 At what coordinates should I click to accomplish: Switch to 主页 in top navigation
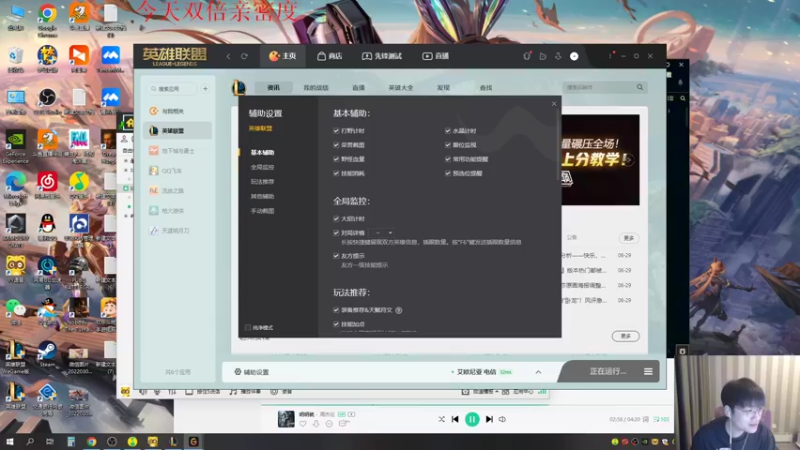(x=282, y=56)
